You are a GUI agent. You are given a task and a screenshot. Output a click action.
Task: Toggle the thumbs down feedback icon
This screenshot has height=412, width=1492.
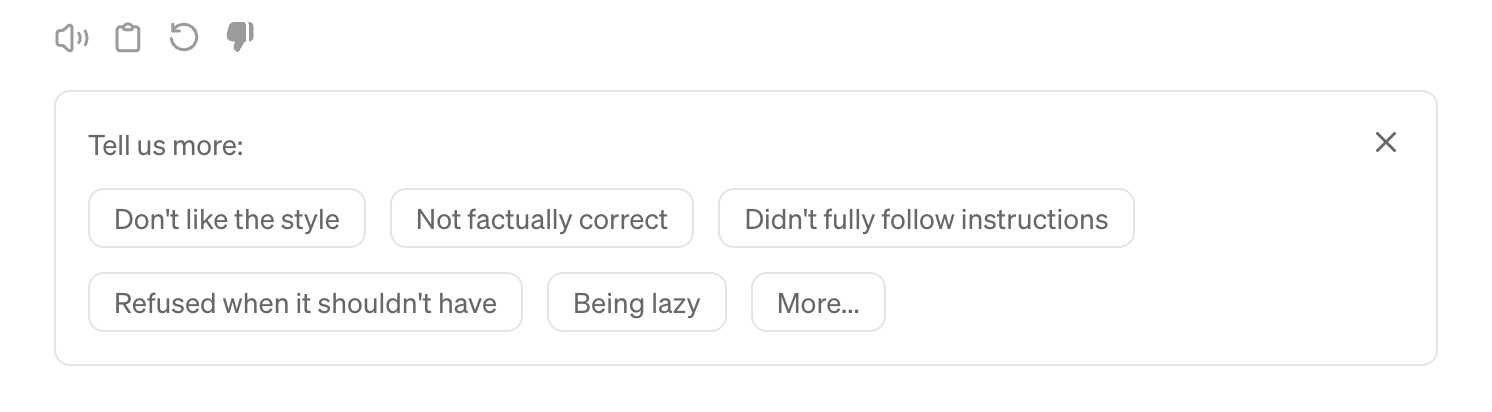240,39
